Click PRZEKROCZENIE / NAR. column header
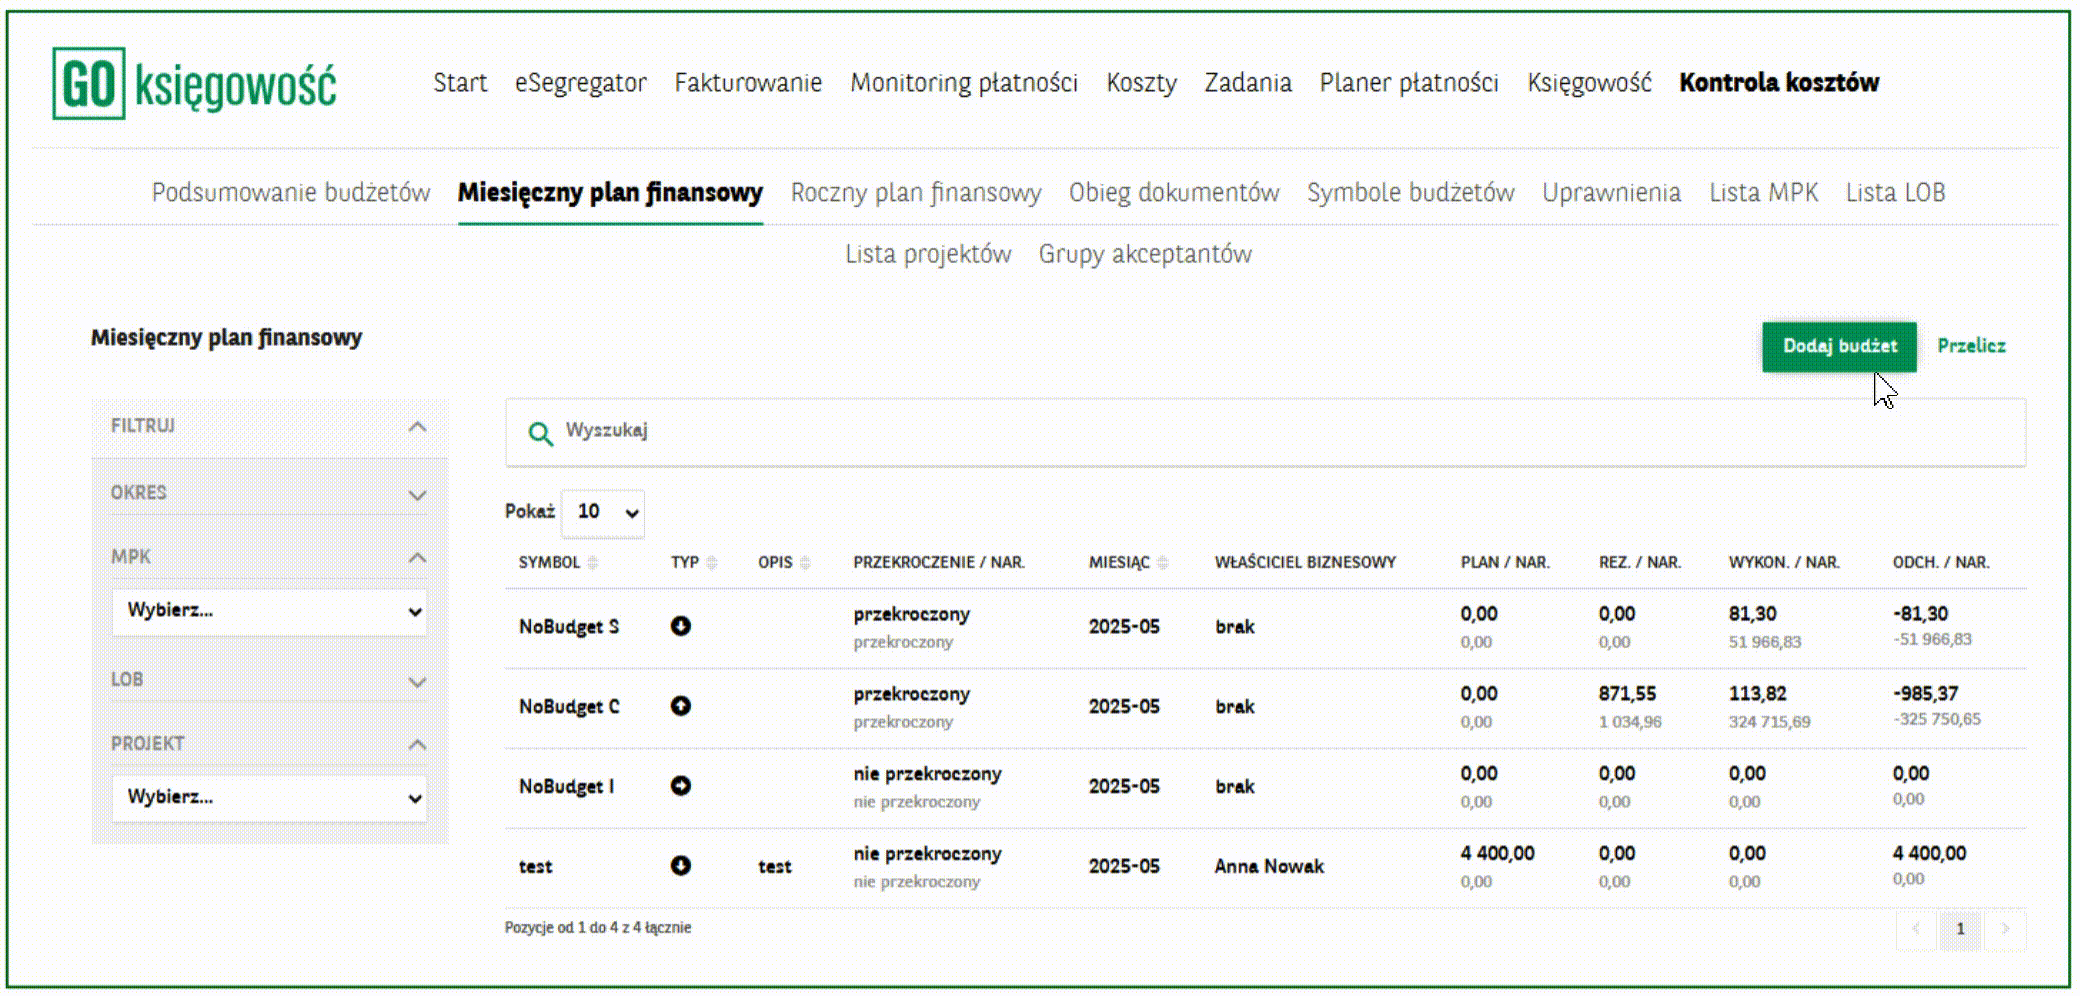2080x996 pixels. tap(939, 563)
